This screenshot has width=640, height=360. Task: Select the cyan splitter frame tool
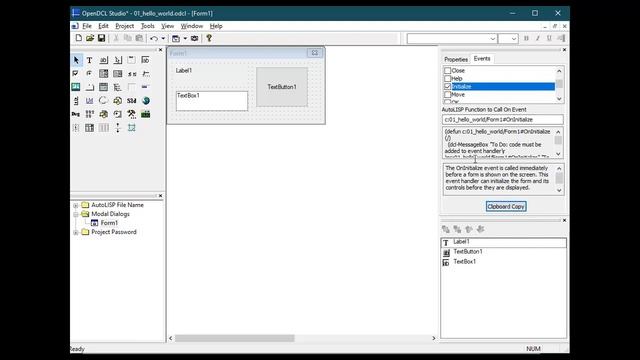tap(131, 128)
